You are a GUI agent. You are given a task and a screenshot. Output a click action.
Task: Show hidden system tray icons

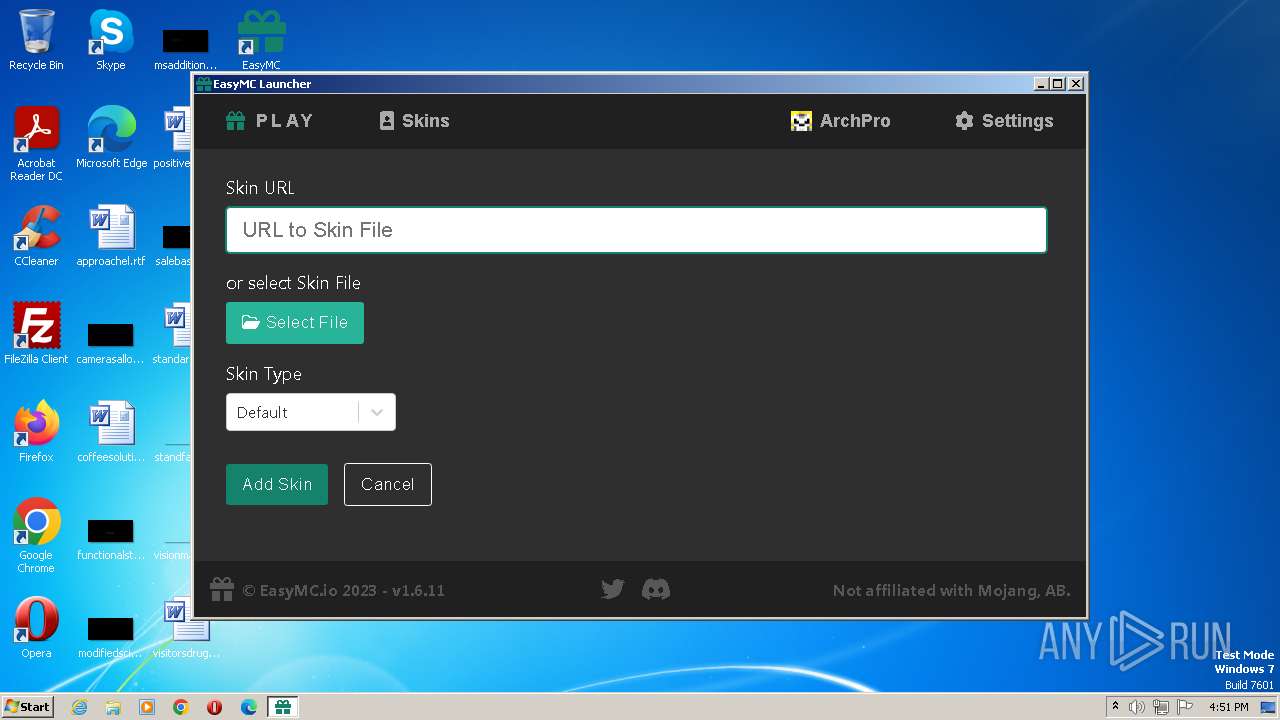1115,707
